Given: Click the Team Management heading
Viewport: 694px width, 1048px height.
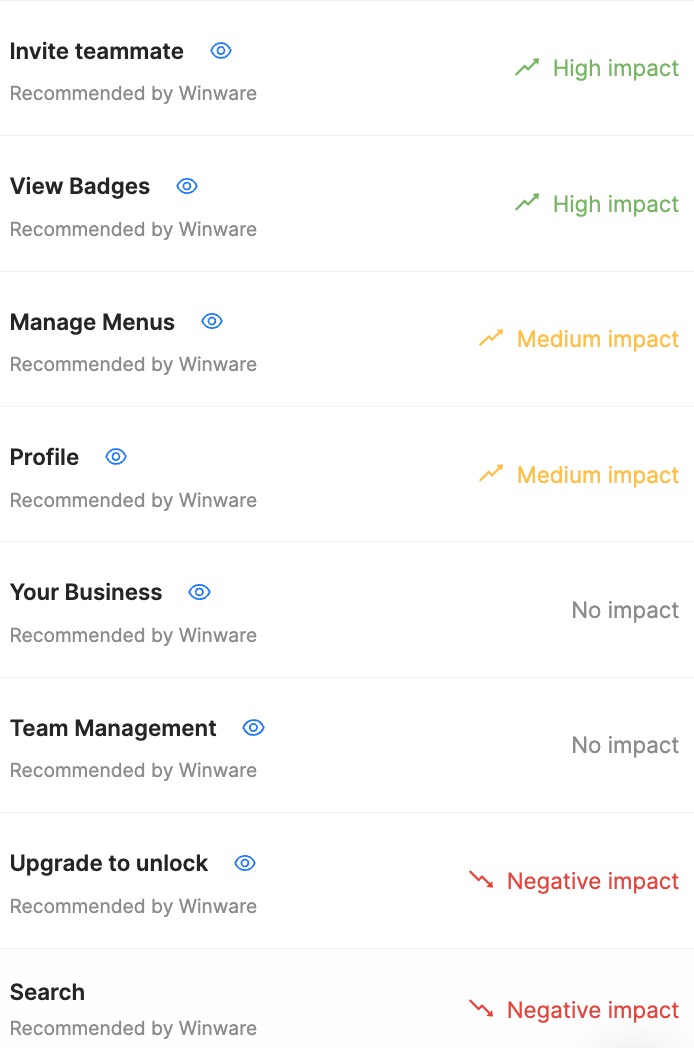Looking at the screenshot, I should (113, 729).
